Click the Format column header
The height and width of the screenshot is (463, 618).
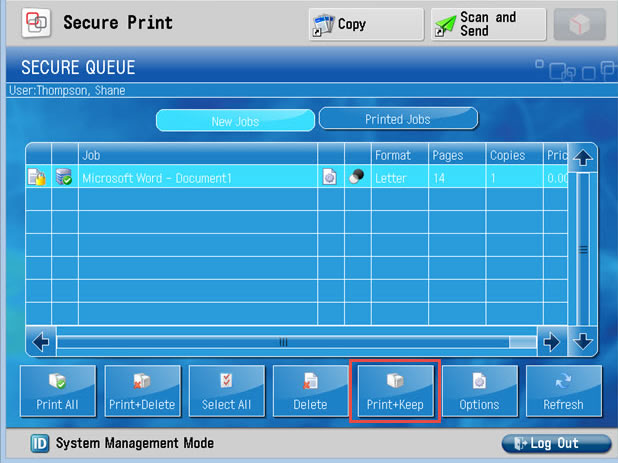click(400, 155)
